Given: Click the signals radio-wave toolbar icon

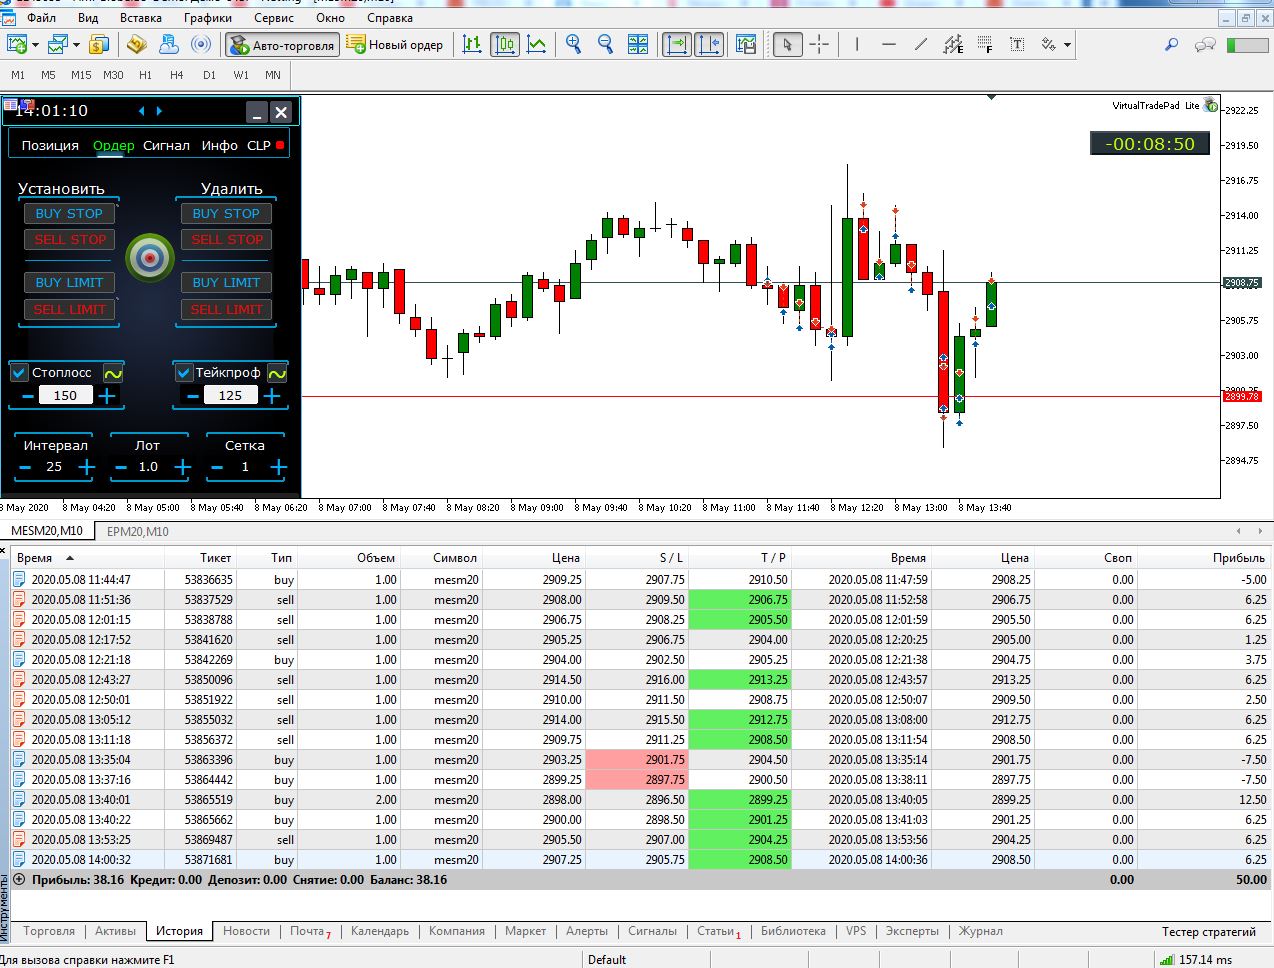Looking at the screenshot, I should (202, 44).
